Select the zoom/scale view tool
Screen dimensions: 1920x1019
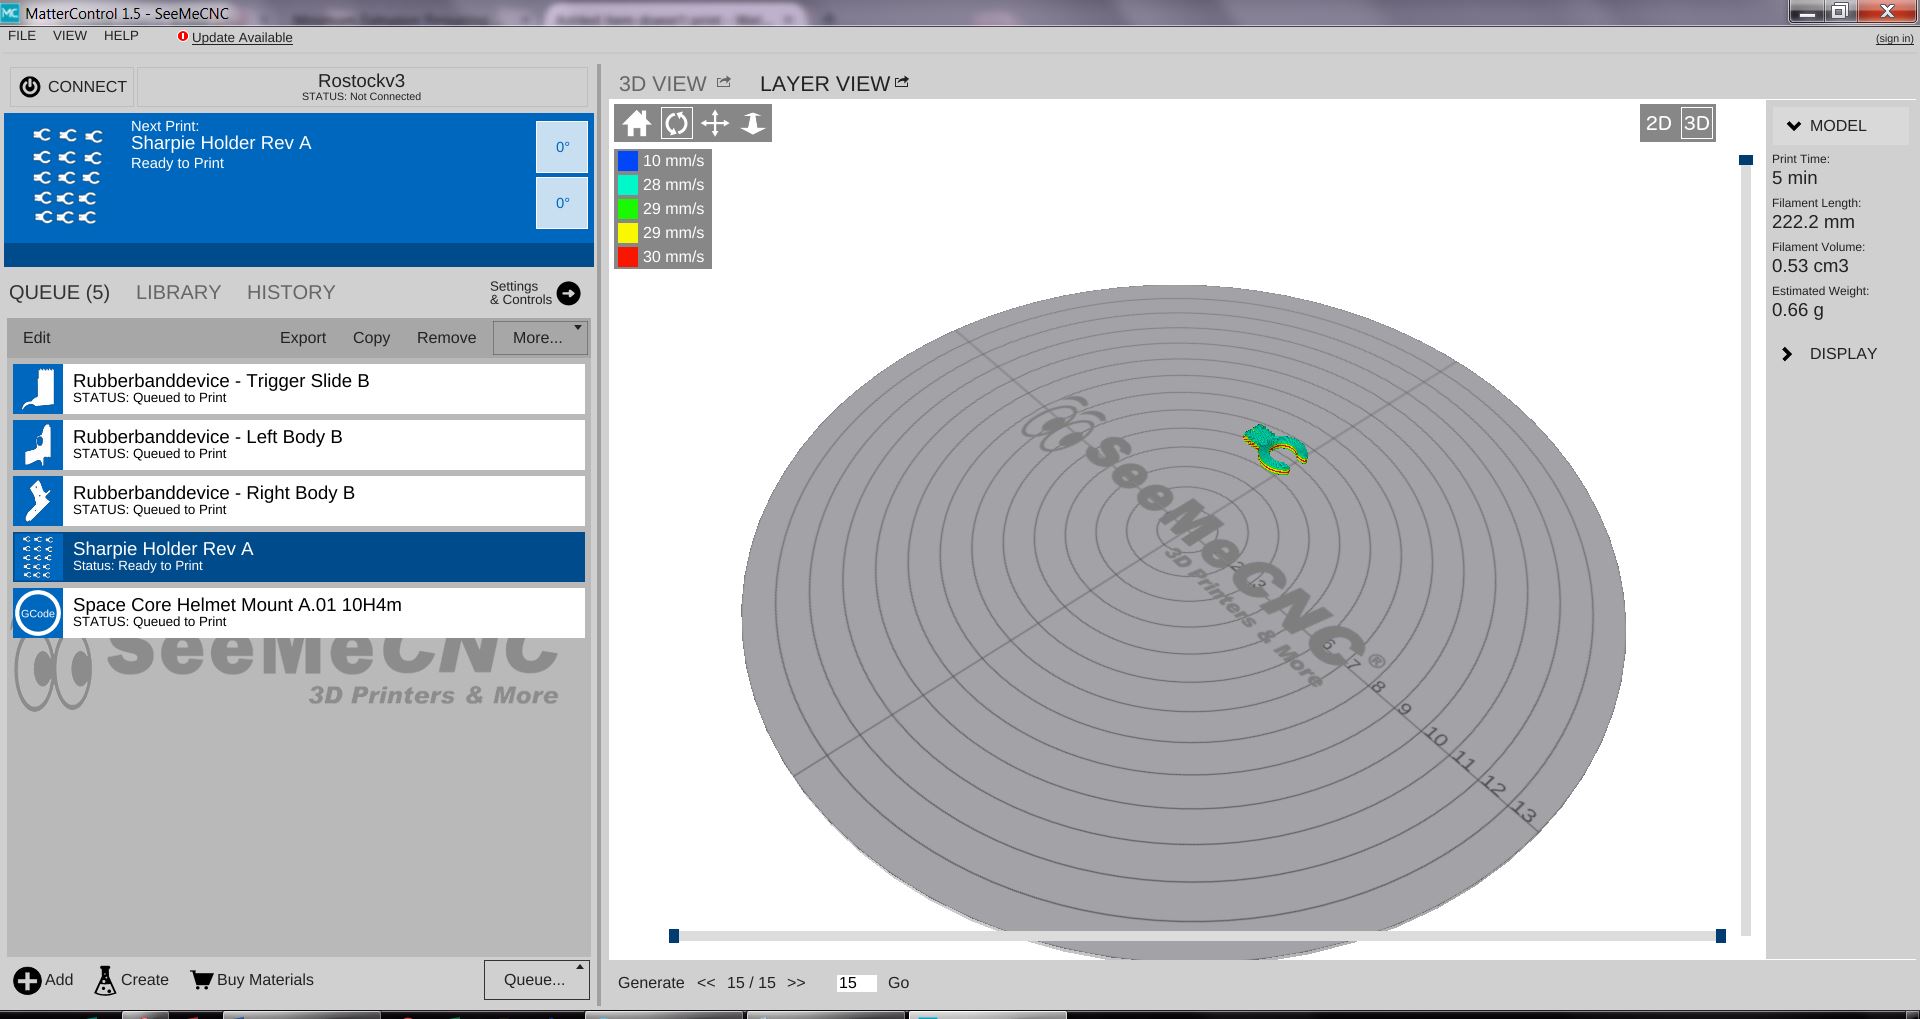point(753,123)
